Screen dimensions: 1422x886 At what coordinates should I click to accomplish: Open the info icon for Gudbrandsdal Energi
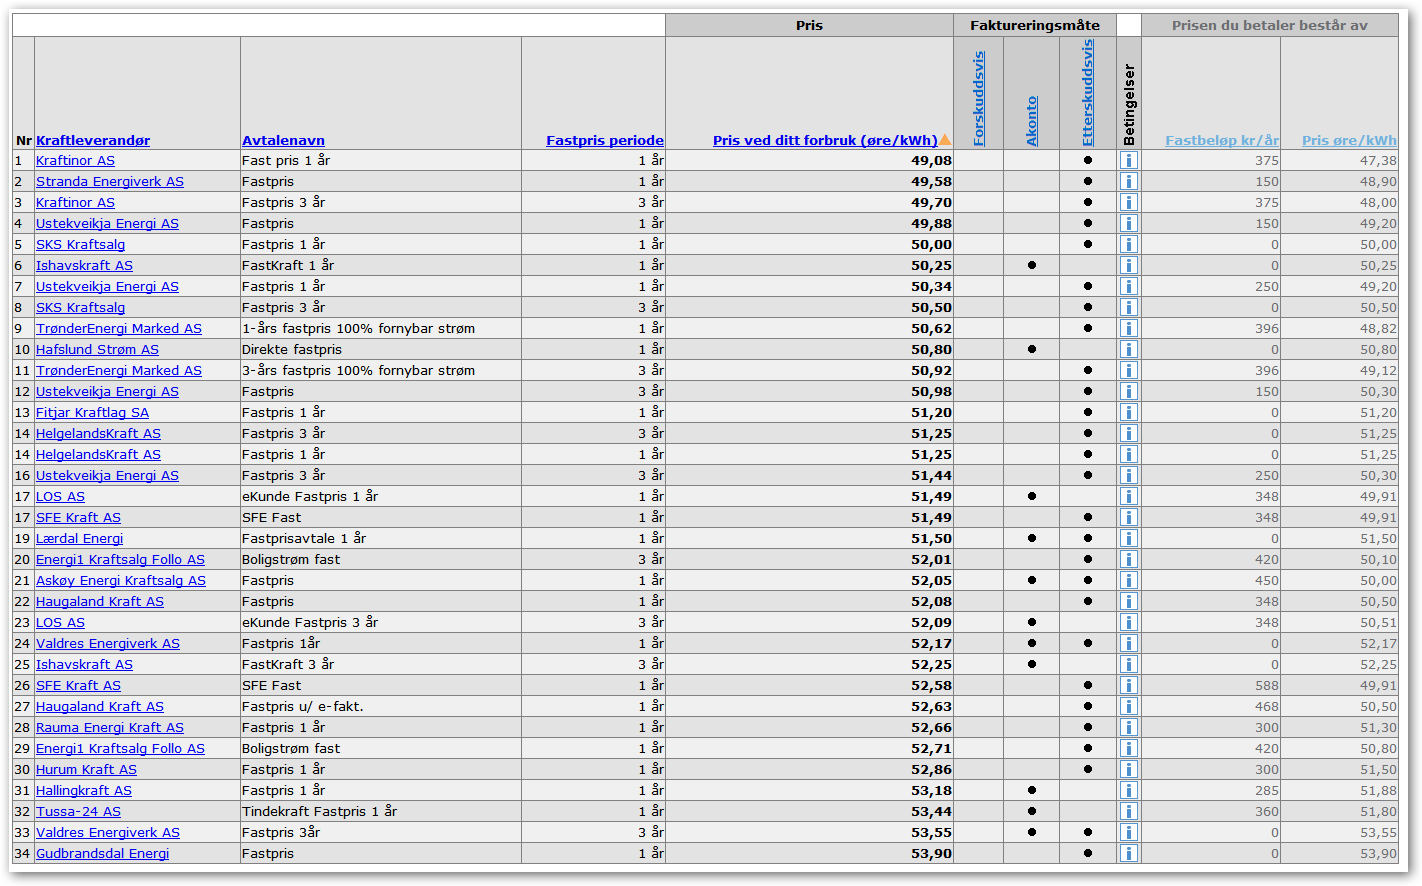(x=1128, y=853)
